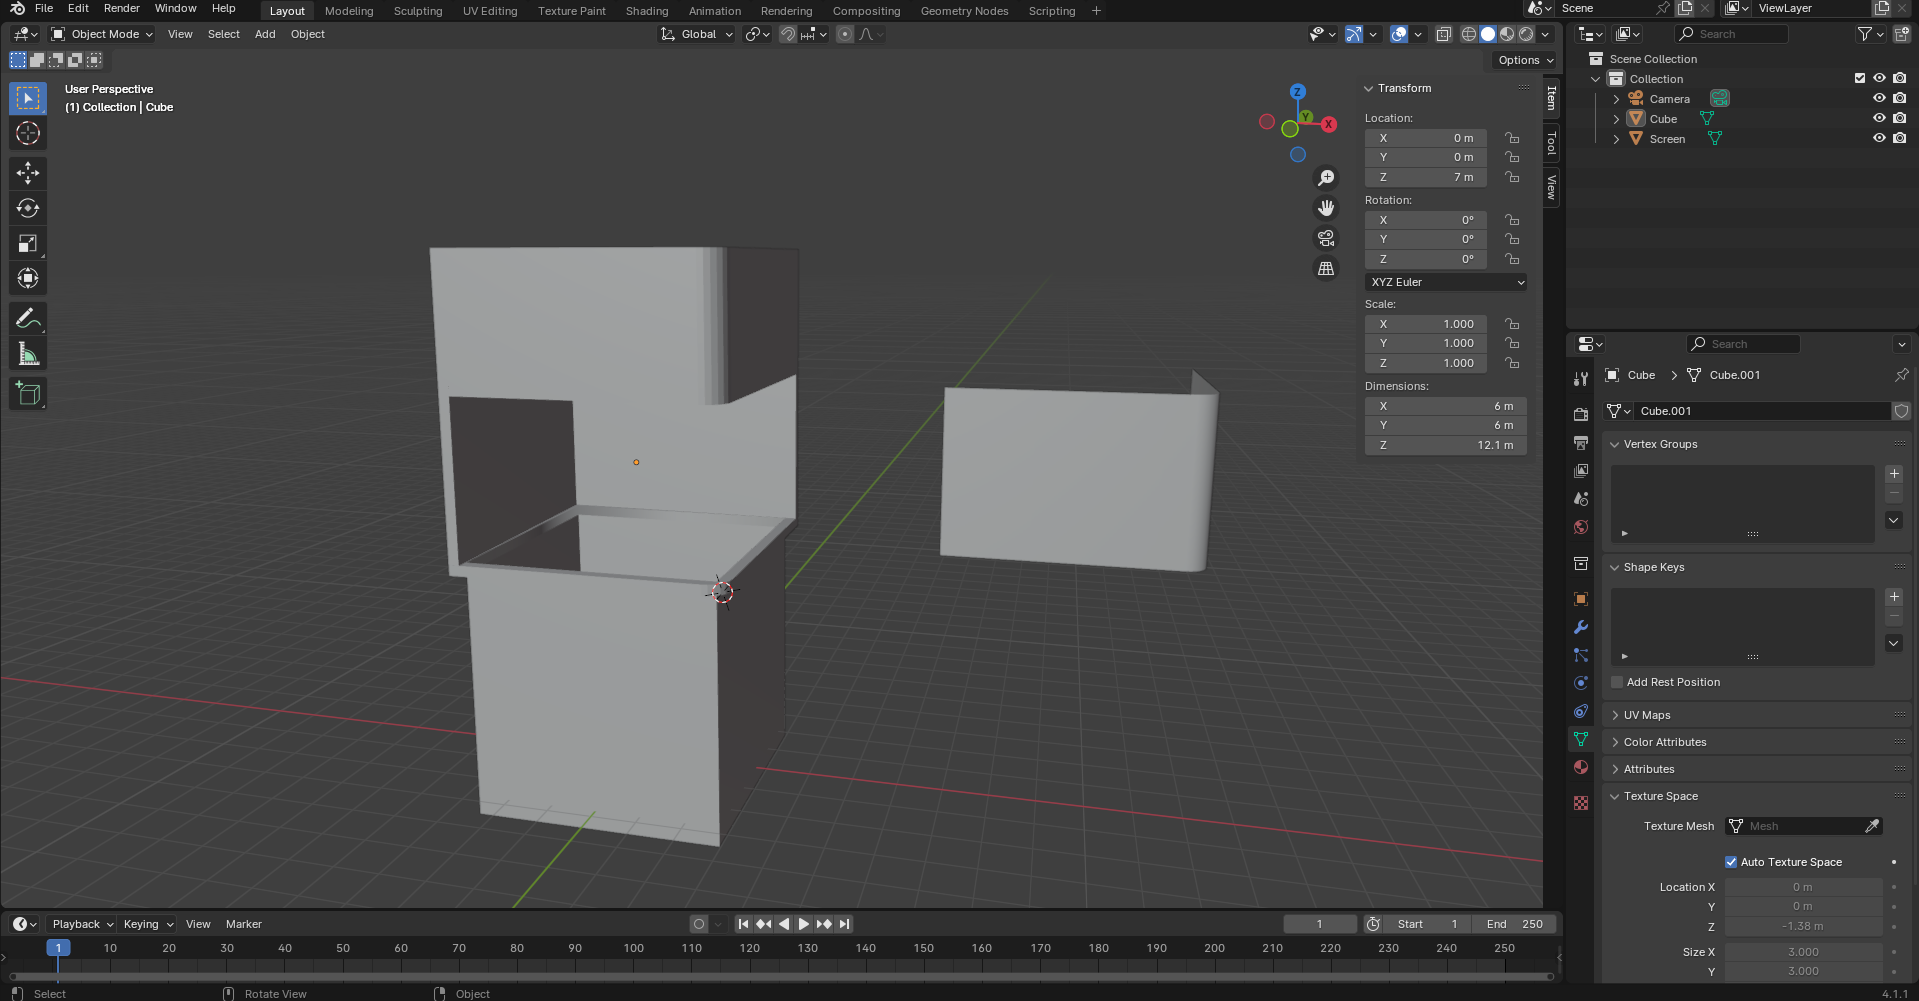This screenshot has width=1919, height=1001.
Task: Click the play animation button
Action: pos(804,924)
